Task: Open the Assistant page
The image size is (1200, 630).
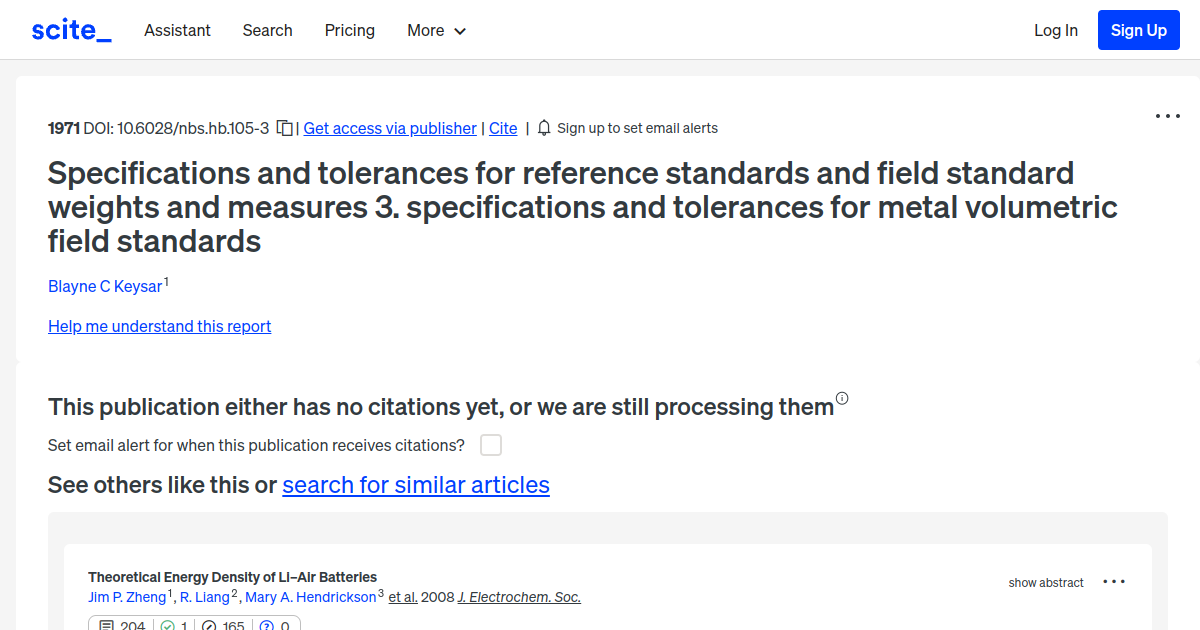Action: click(x=177, y=30)
